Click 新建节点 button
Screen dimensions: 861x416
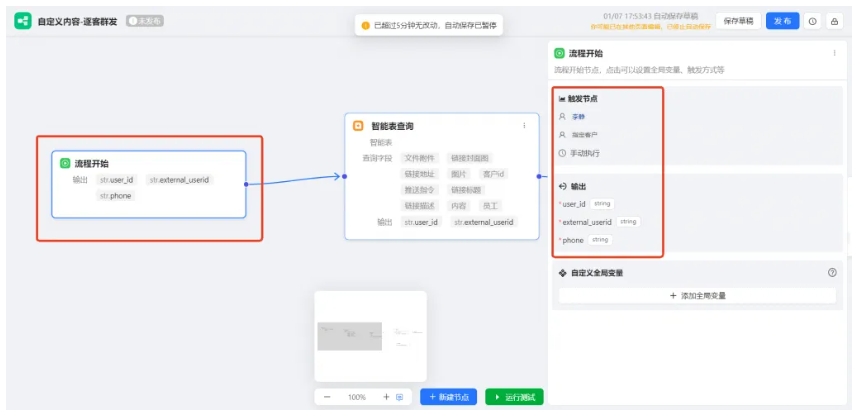pos(449,397)
